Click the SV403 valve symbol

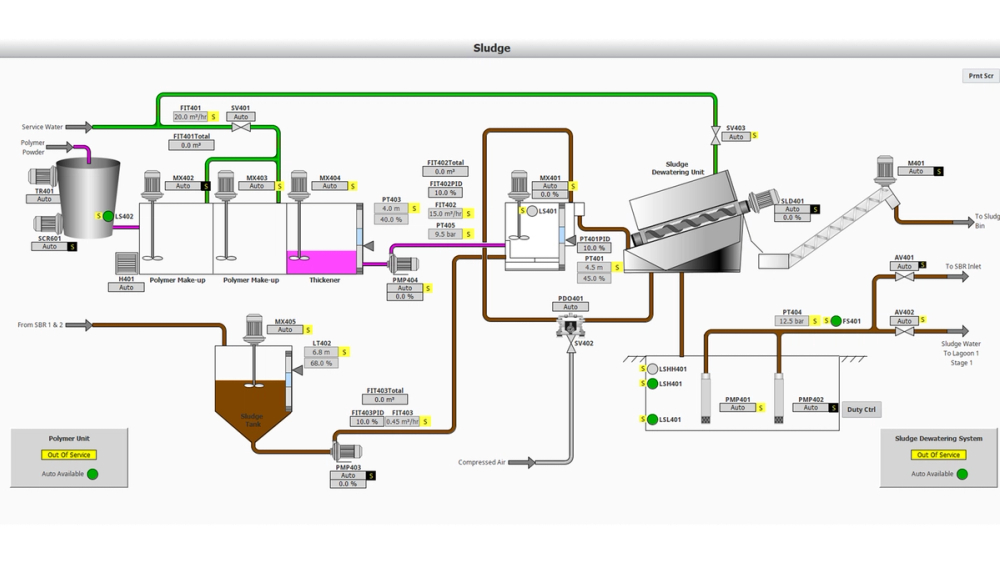pos(716,136)
